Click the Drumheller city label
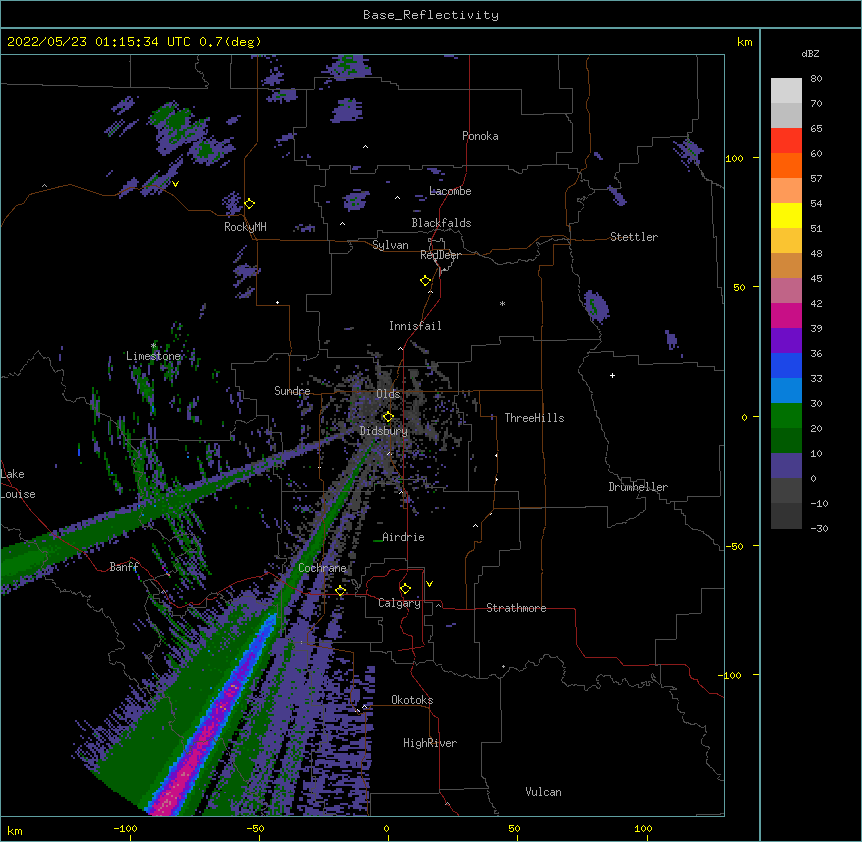The height and width of the screenshot is (842, 862). (638, 487)
